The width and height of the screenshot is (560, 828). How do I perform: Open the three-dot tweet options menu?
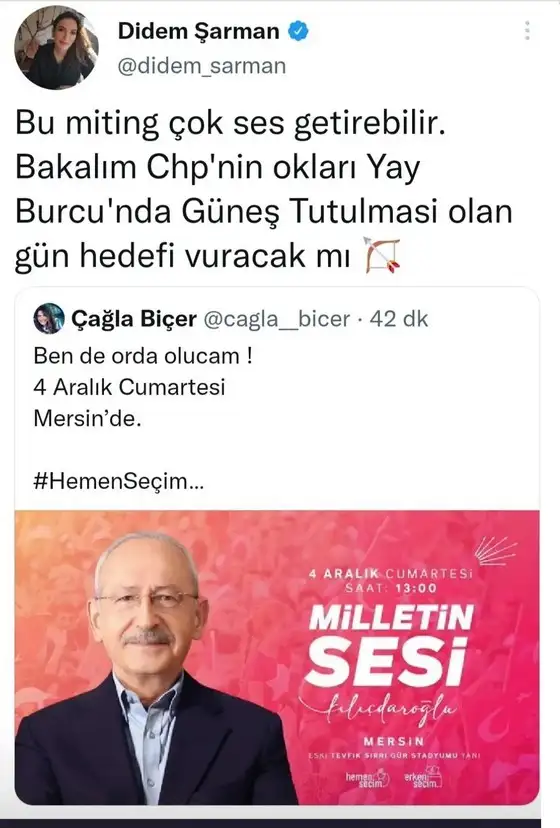[x=527, y=31]
